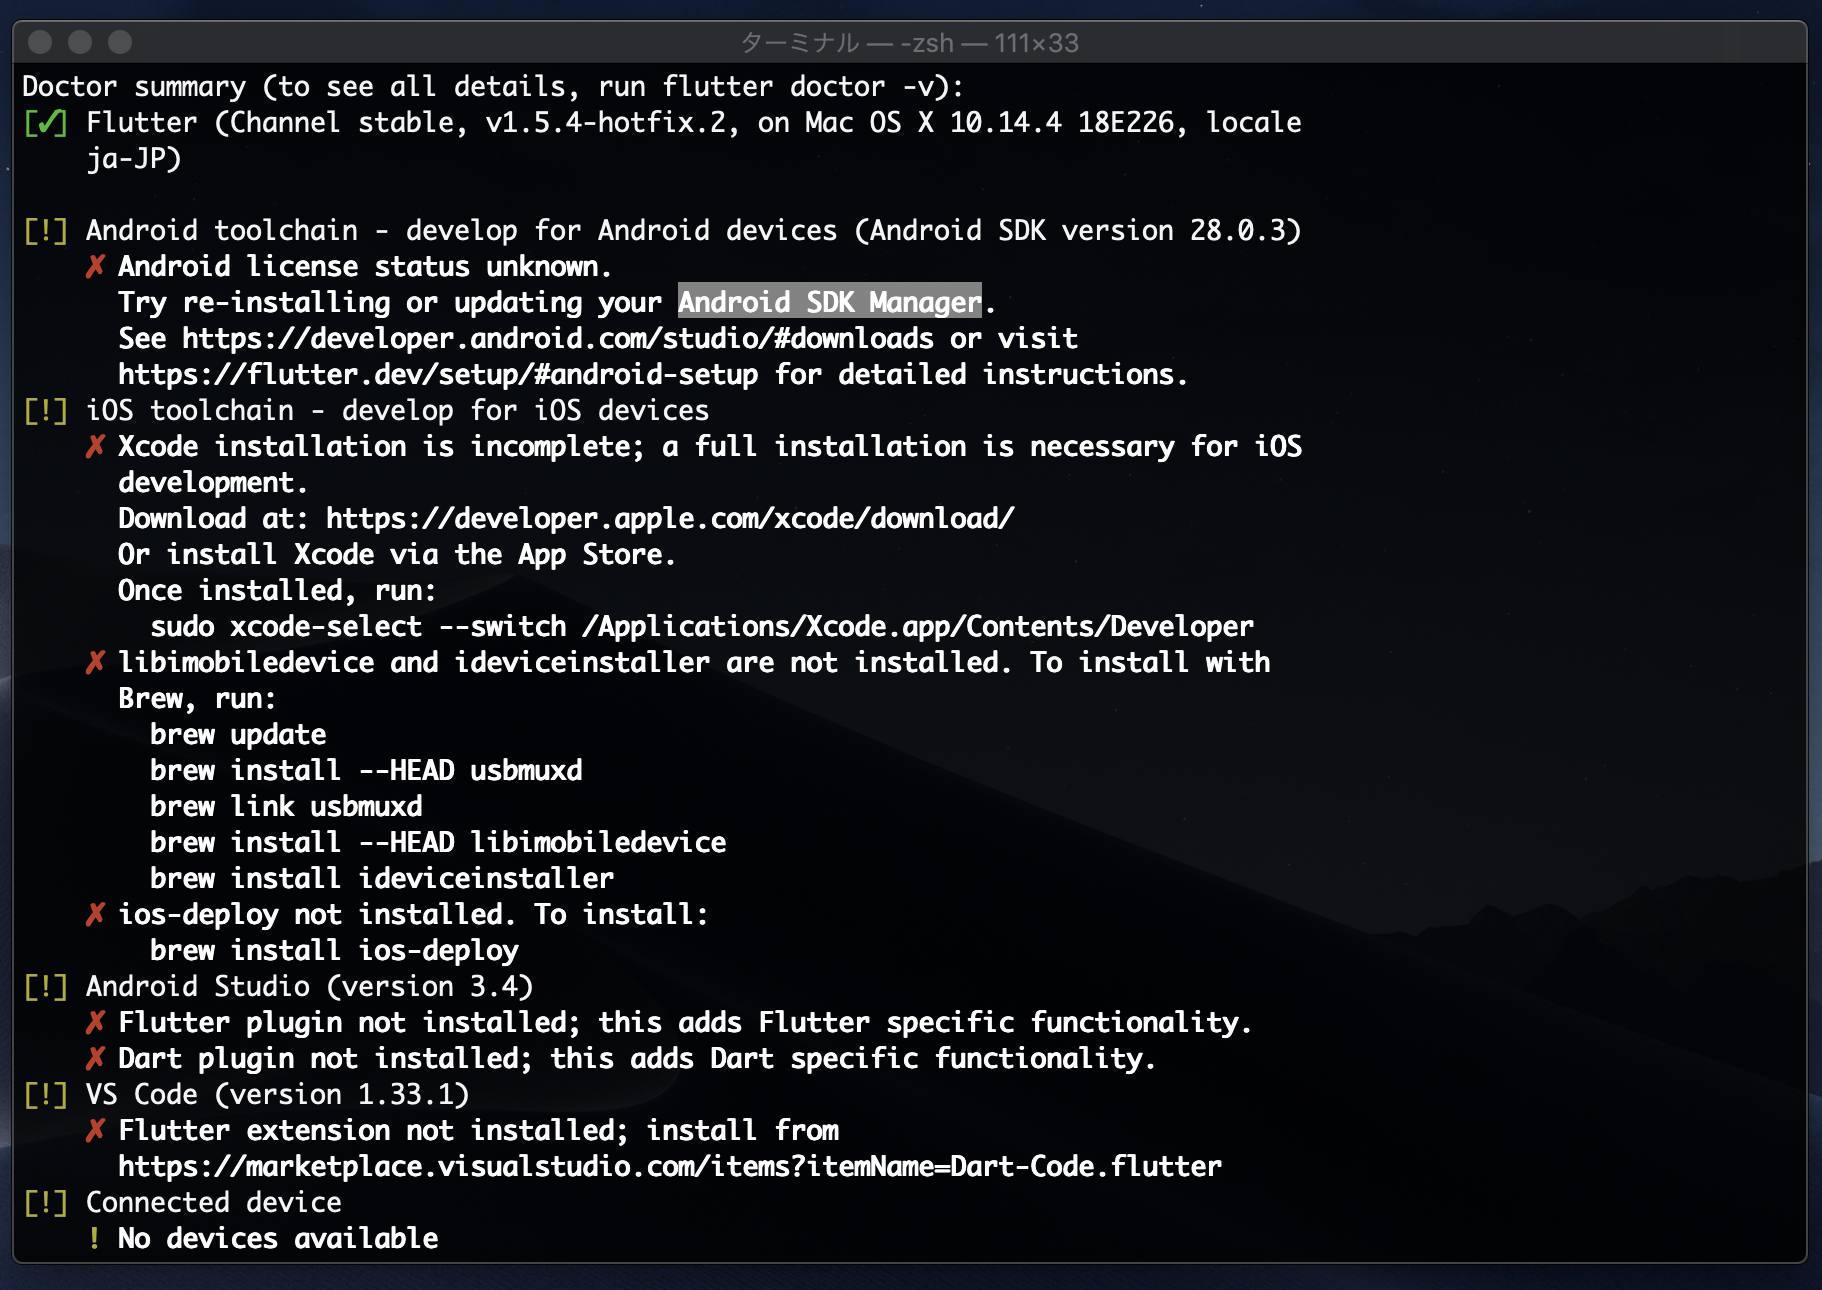Click the warning marker beside Android toolchain

point(46,231)
